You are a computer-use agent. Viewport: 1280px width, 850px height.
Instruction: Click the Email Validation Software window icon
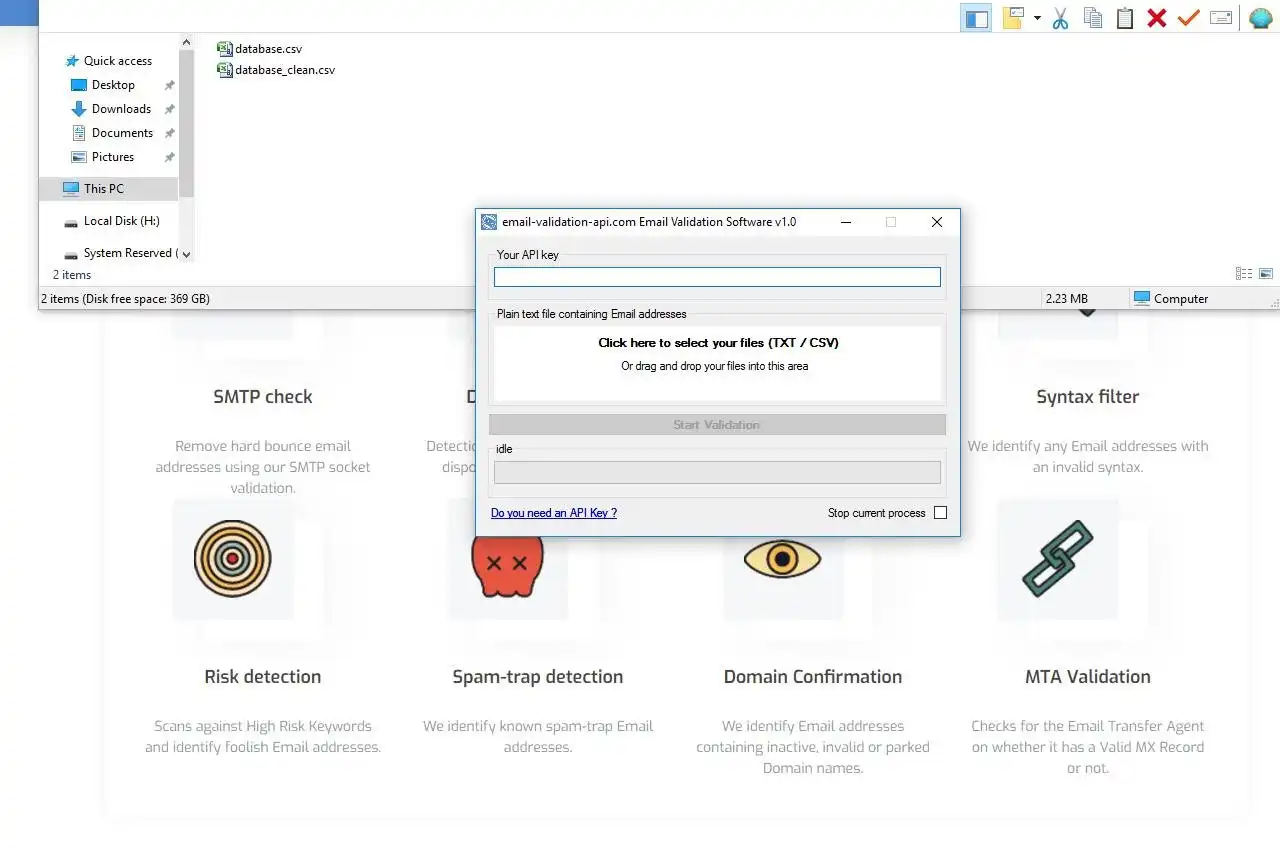(x=489, y=222)
